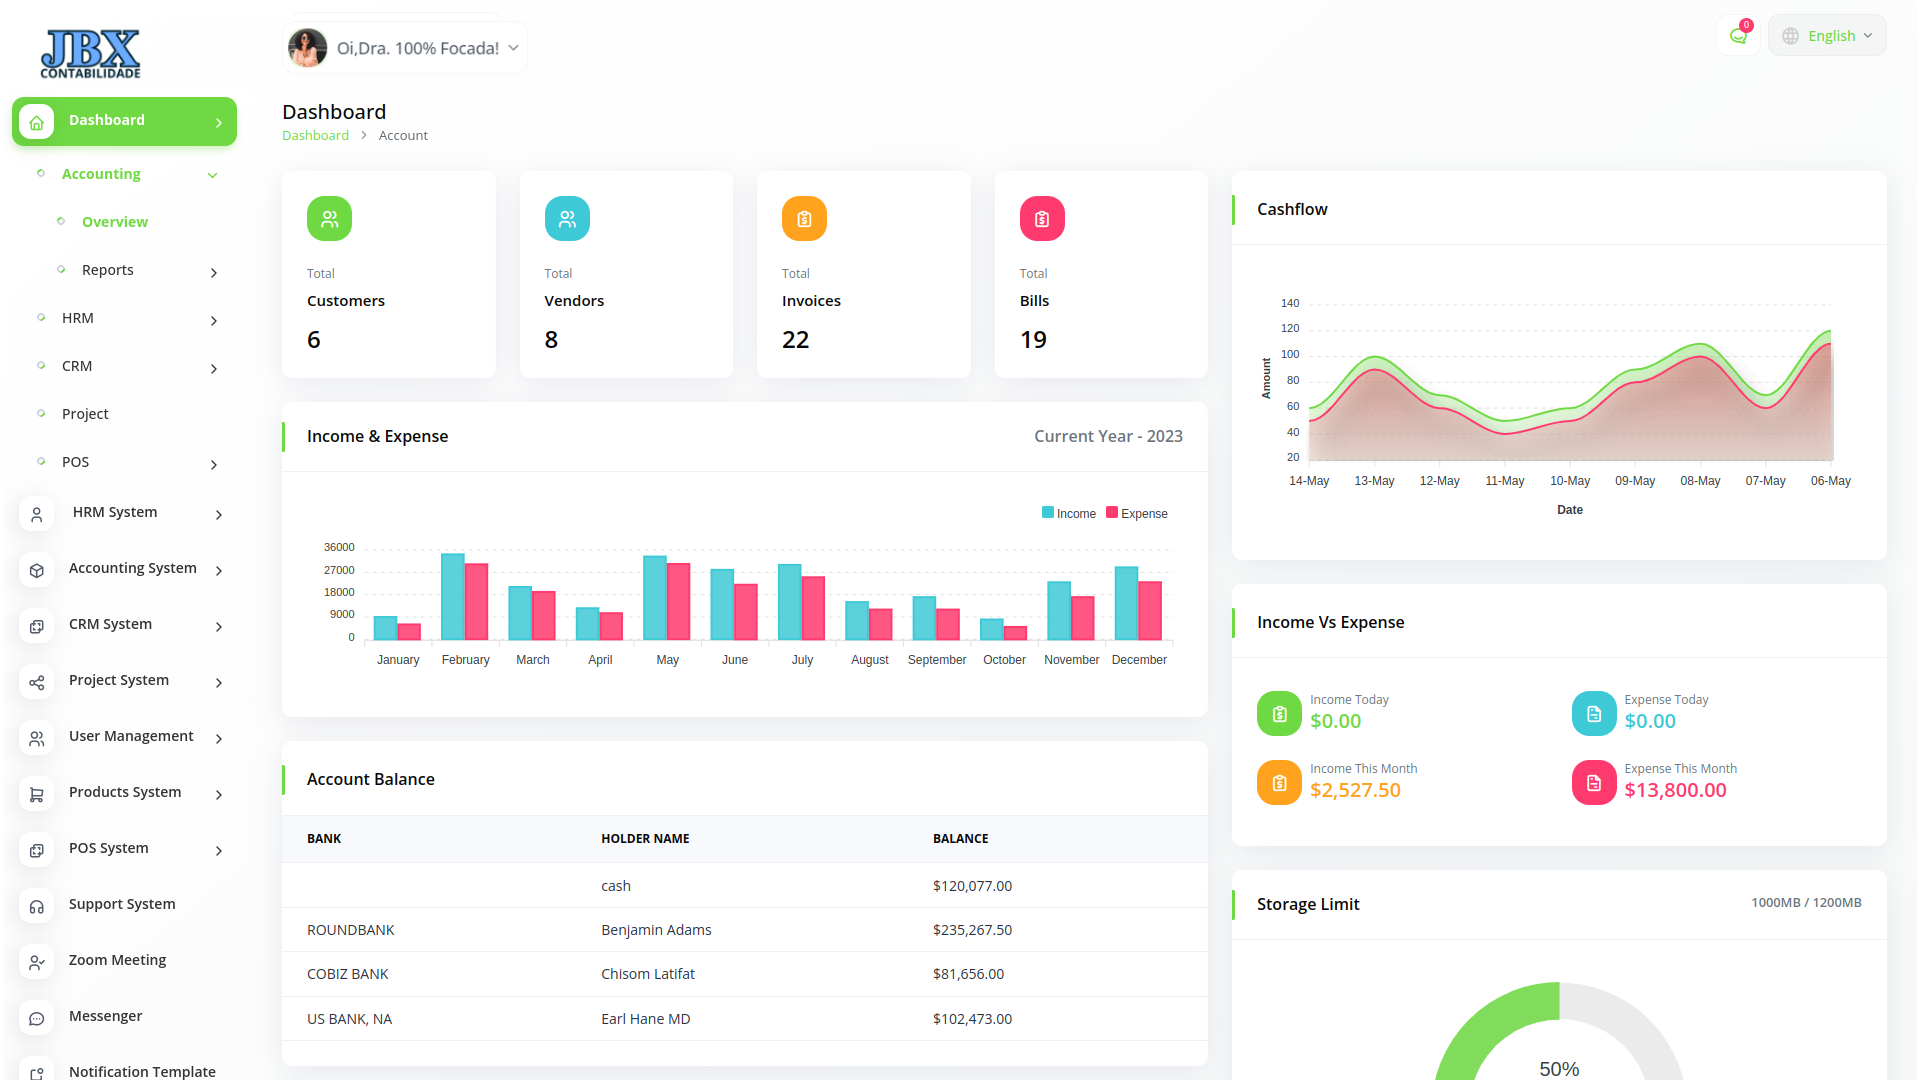Click the HRM System person icon
The image size is (1920, 1080).
[37, 514]
